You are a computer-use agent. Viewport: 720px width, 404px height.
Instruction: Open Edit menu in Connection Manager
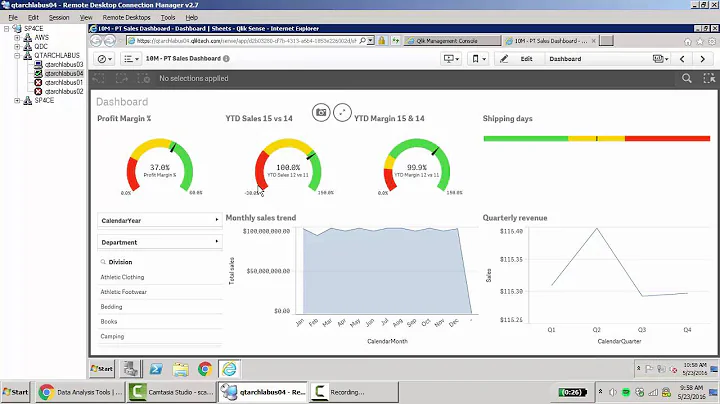33,17
